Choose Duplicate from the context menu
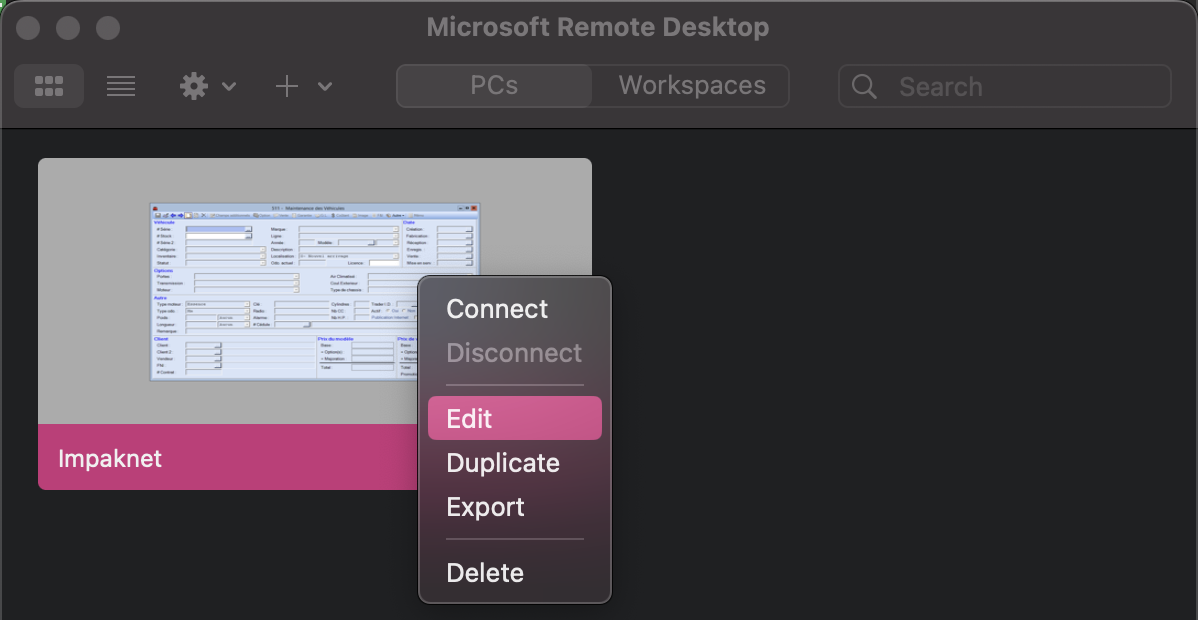This screenshot has height=620, width=1198. pos(515,463)
